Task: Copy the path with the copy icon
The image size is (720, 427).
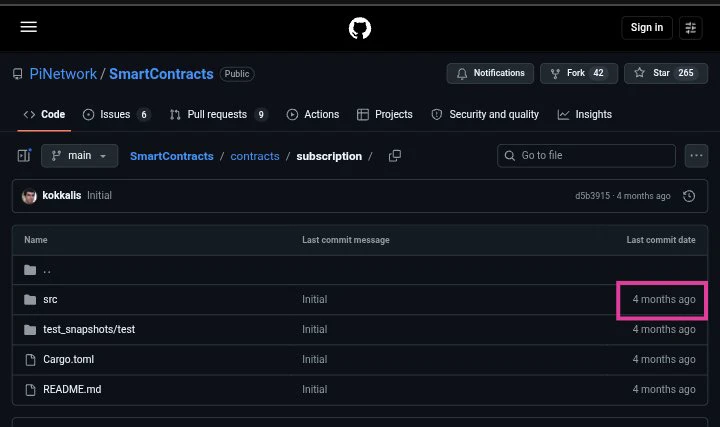Action: tap(394, 156)
